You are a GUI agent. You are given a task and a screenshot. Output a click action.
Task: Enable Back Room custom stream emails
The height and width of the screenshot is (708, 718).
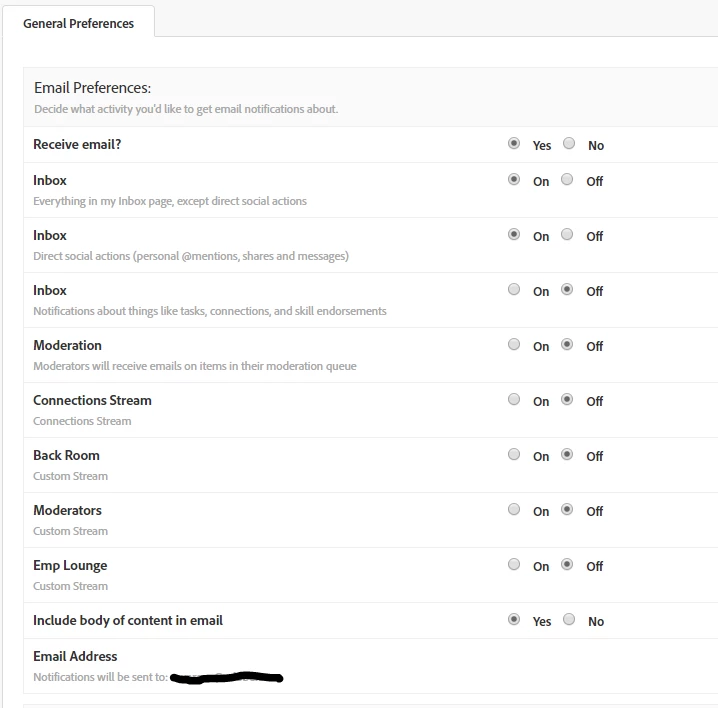pyautogui.click(x=514, y=454)
